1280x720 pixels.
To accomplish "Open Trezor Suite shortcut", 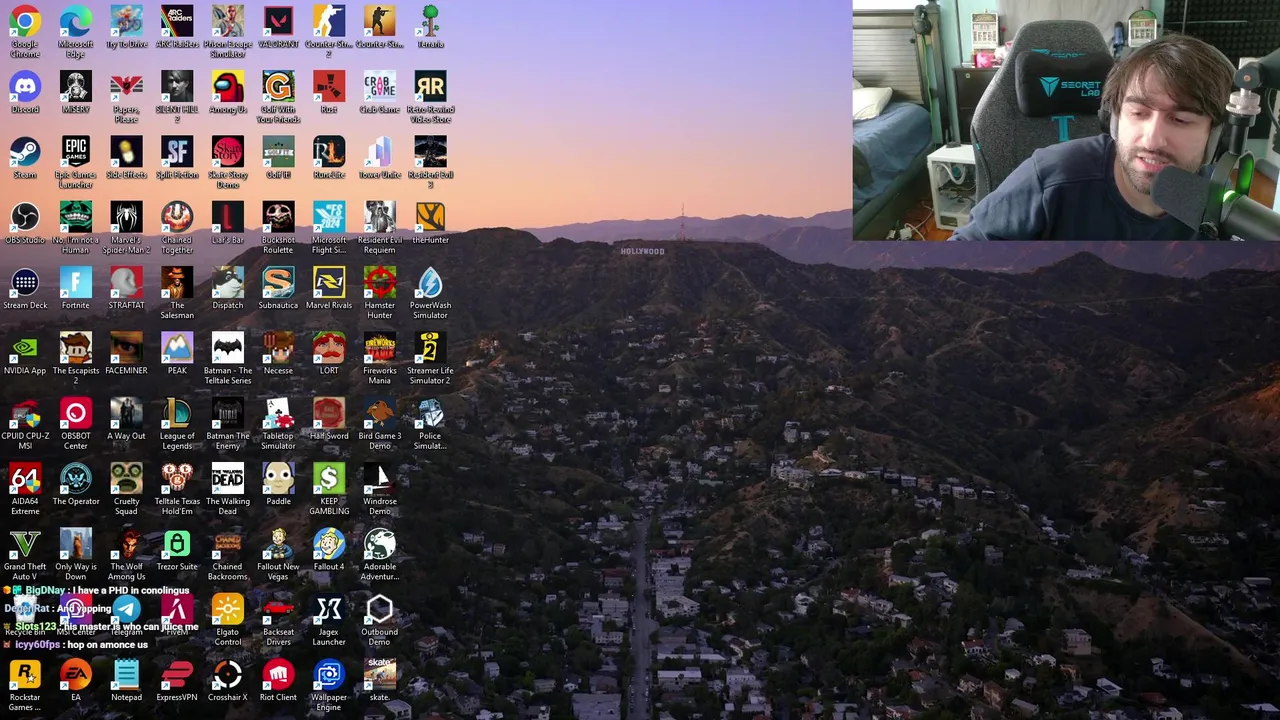I will [177, 544].
